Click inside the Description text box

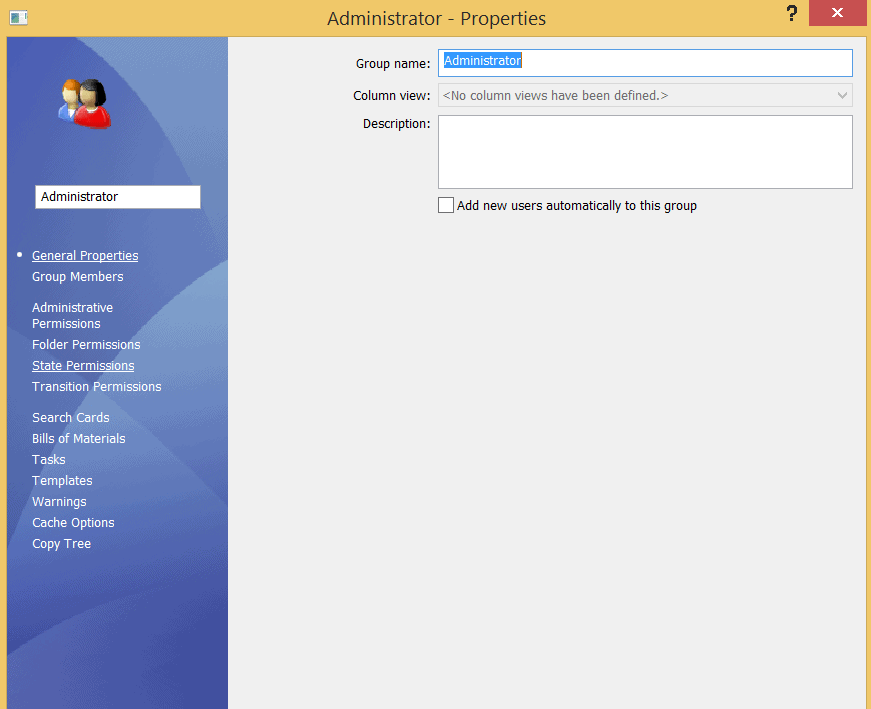click(x=645, y=152)
